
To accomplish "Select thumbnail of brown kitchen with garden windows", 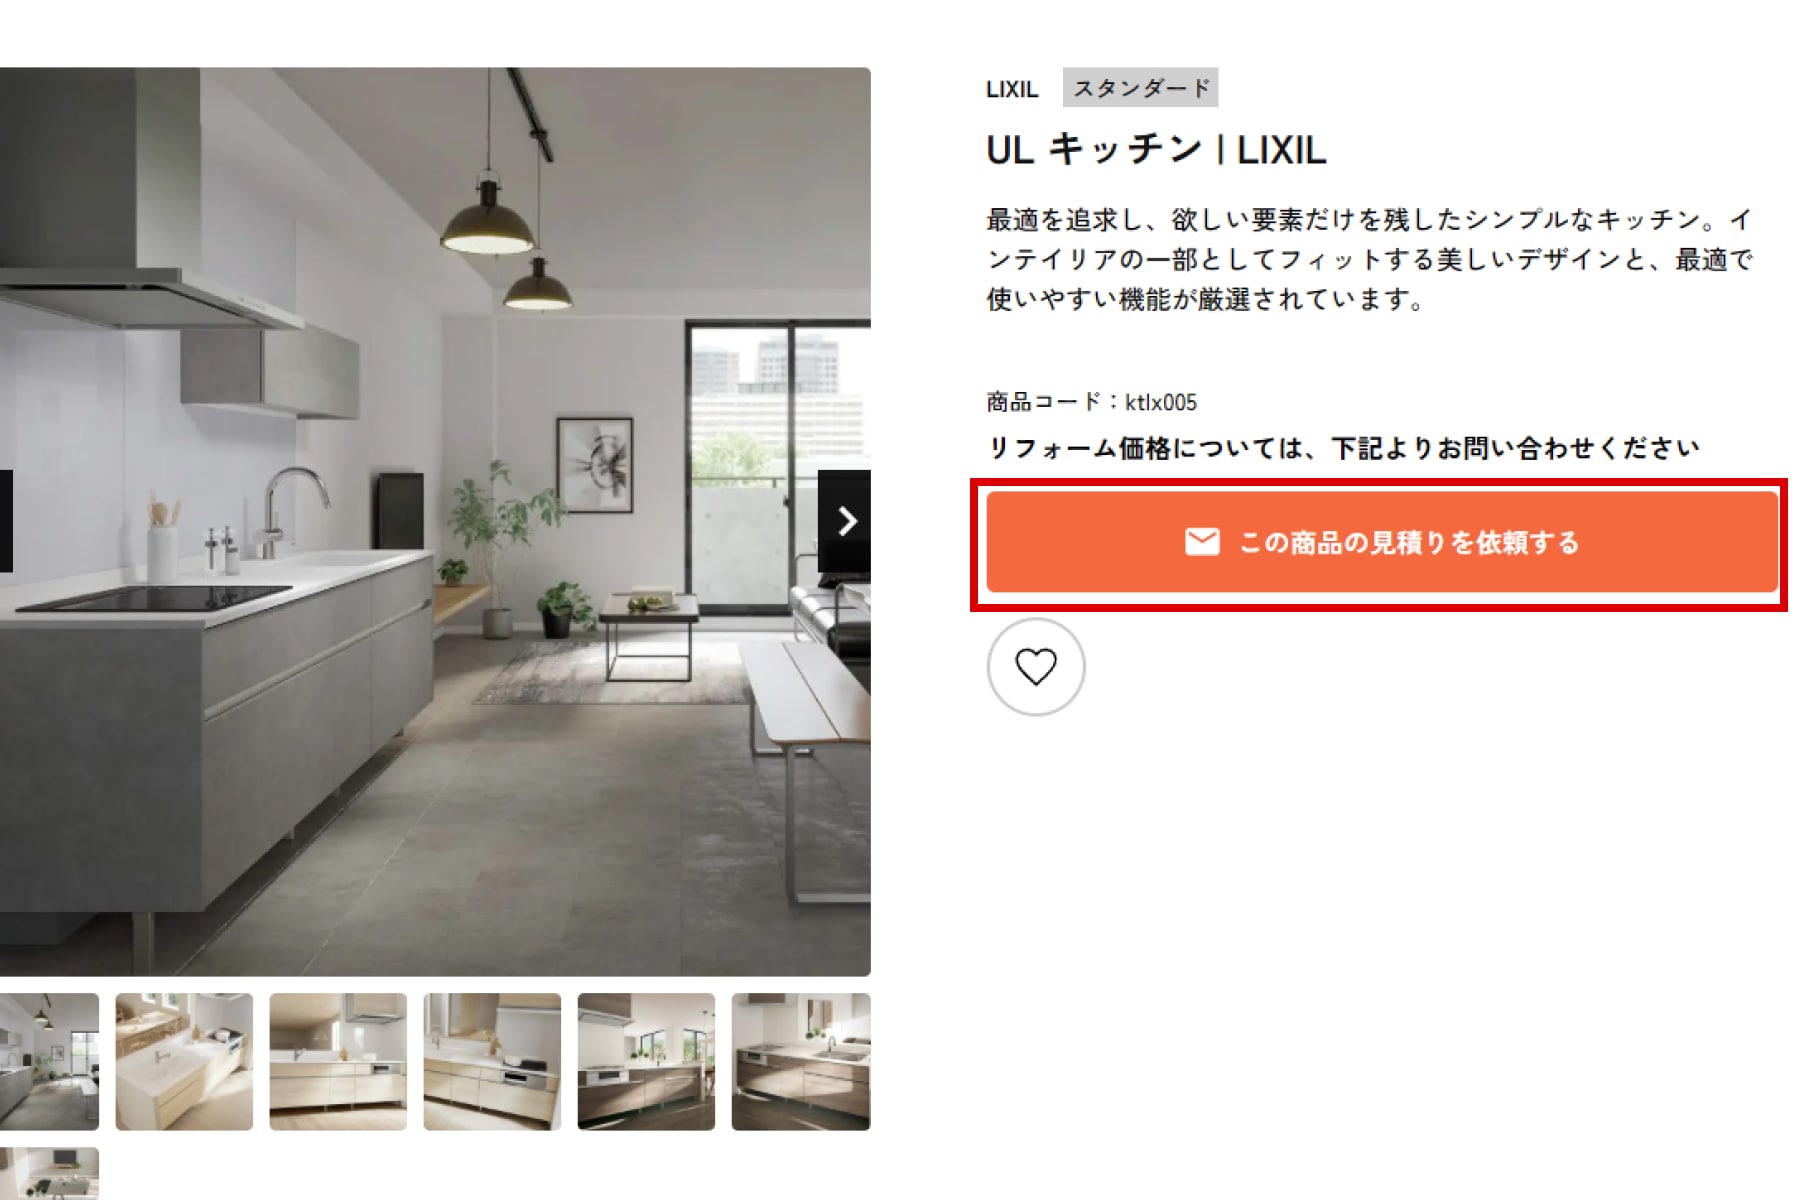I will (x=646, y=1061).
